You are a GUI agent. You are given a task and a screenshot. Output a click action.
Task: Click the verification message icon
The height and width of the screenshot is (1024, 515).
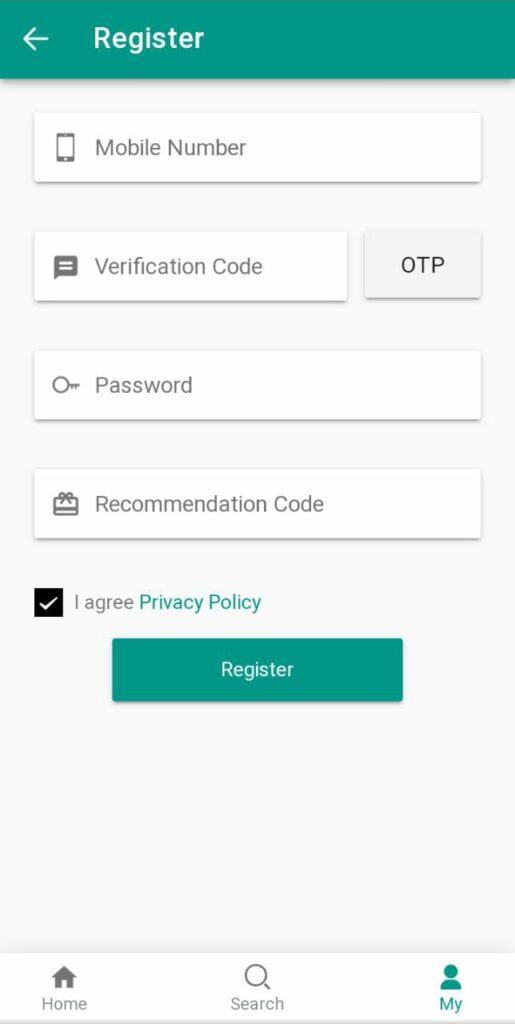pyautogui.click(x=65, y=267)
